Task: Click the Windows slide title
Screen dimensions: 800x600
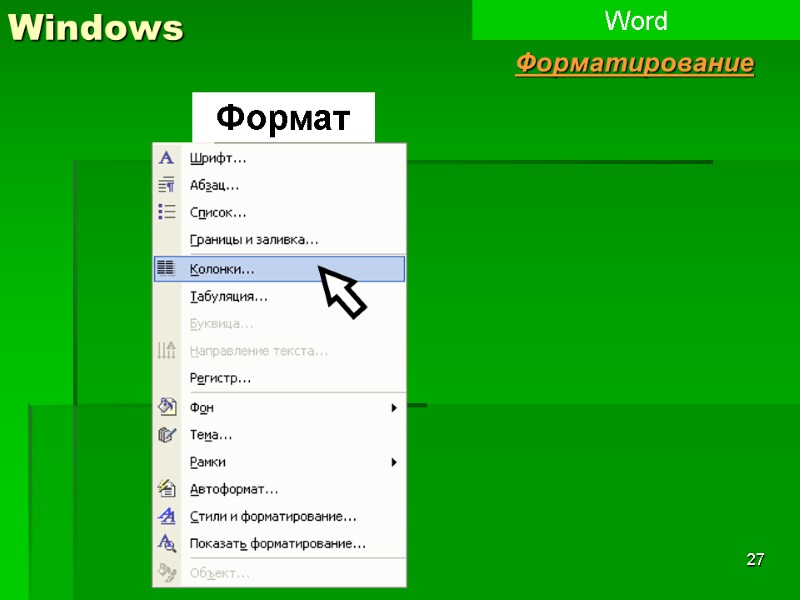Action: pyautogui.click(x=95, y=27)
